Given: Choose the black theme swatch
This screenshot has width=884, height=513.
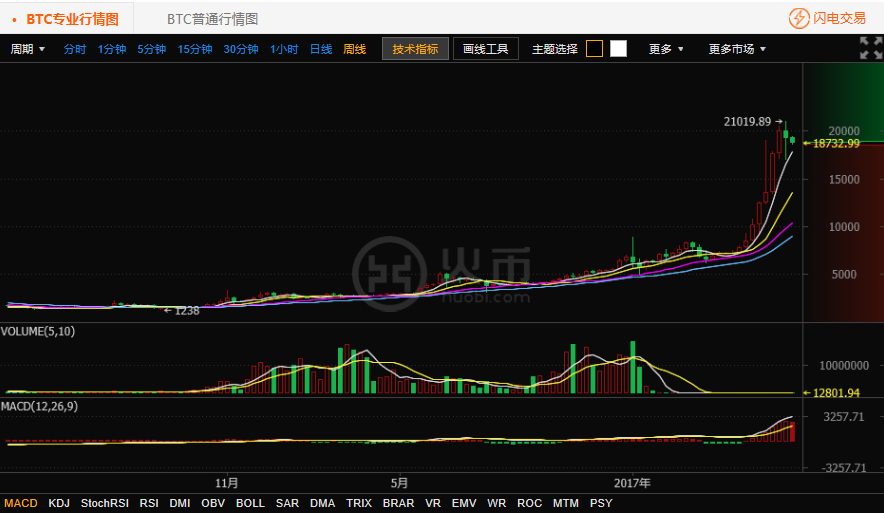Looking at the screenshot, I should pyautogui.click(x=594, y=49).
